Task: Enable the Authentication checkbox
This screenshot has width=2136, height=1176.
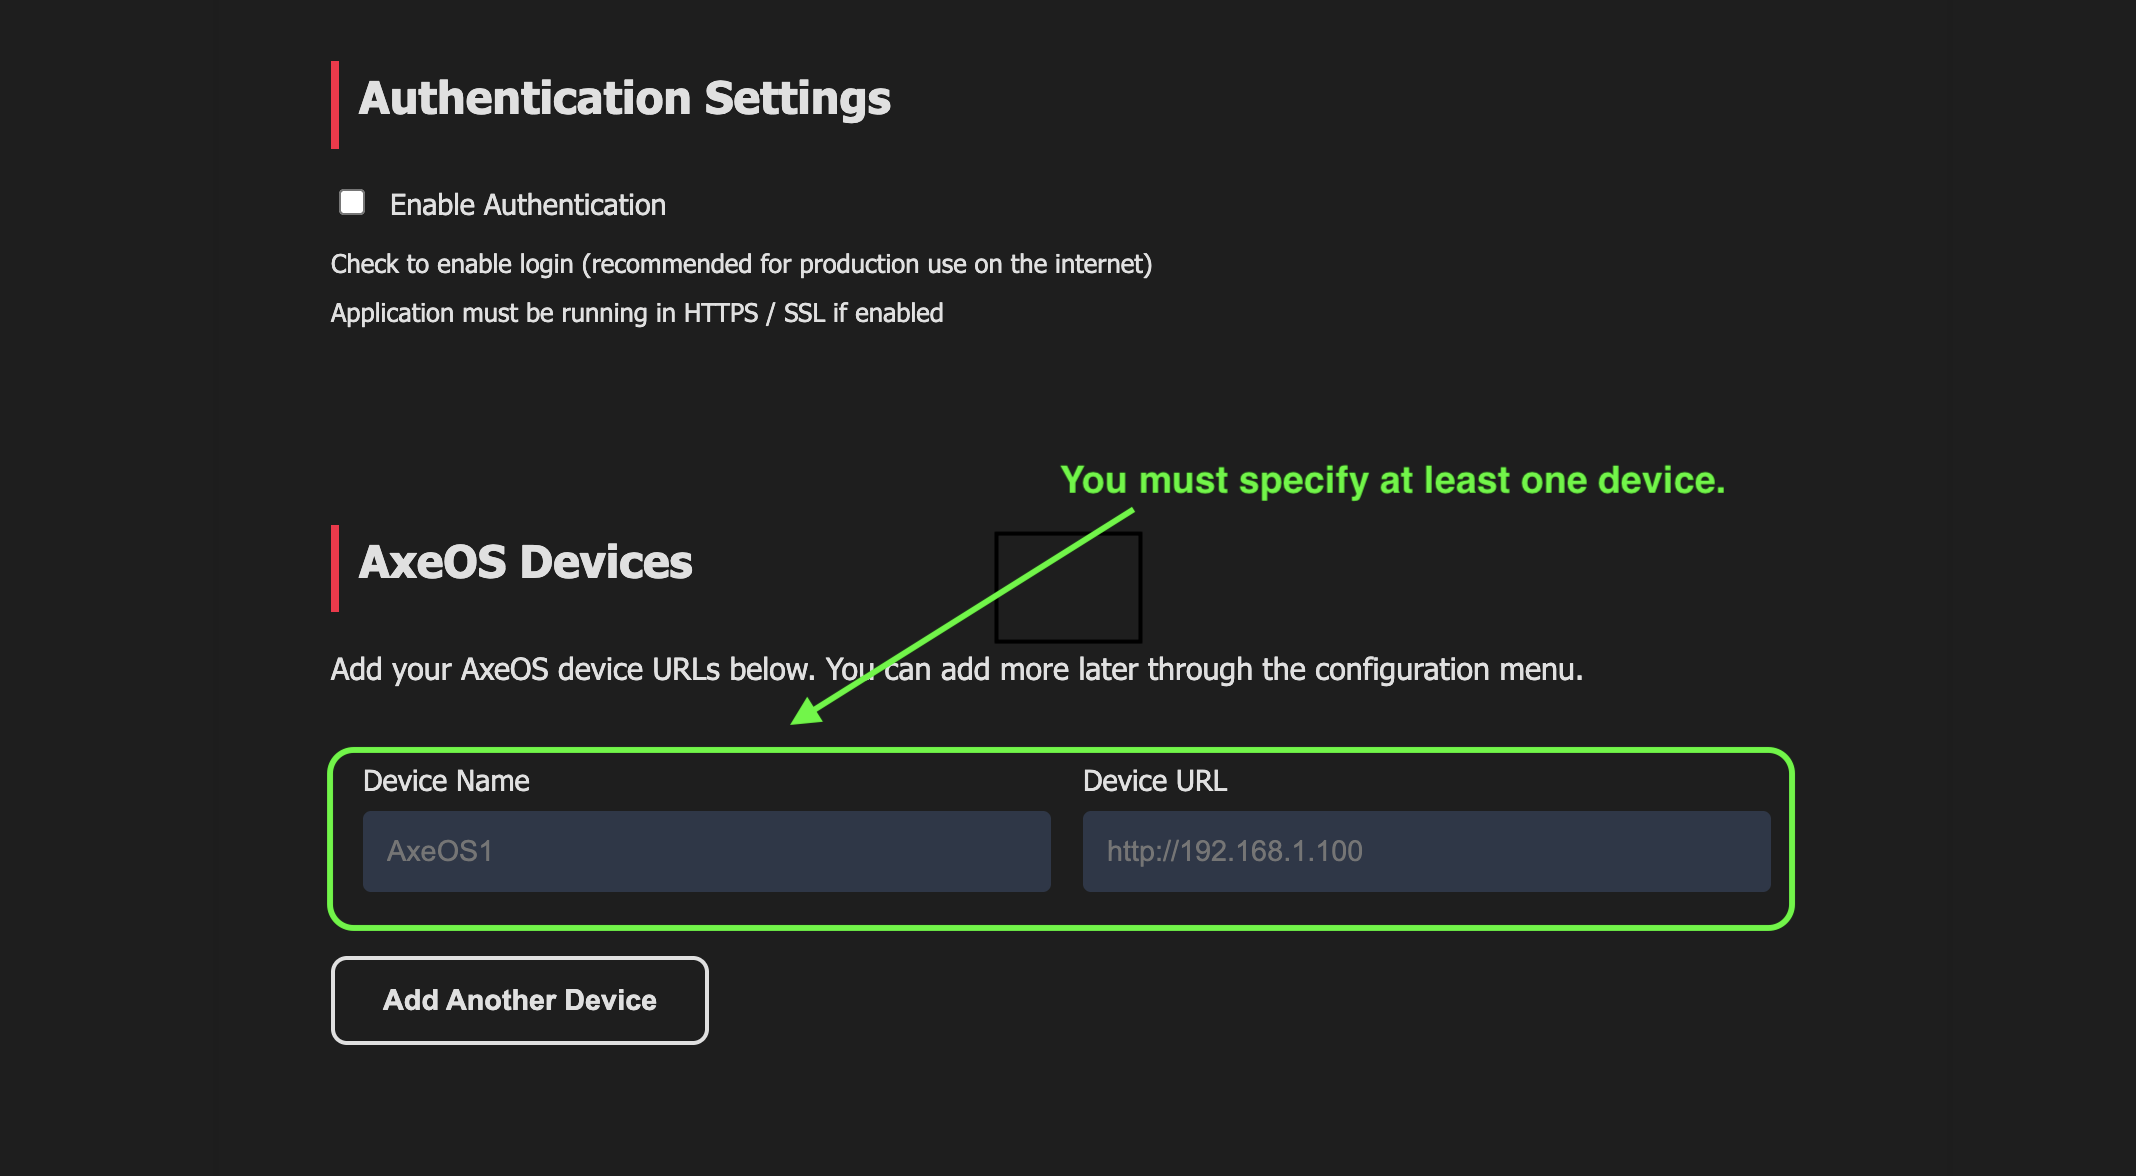Action: (352, 203)
